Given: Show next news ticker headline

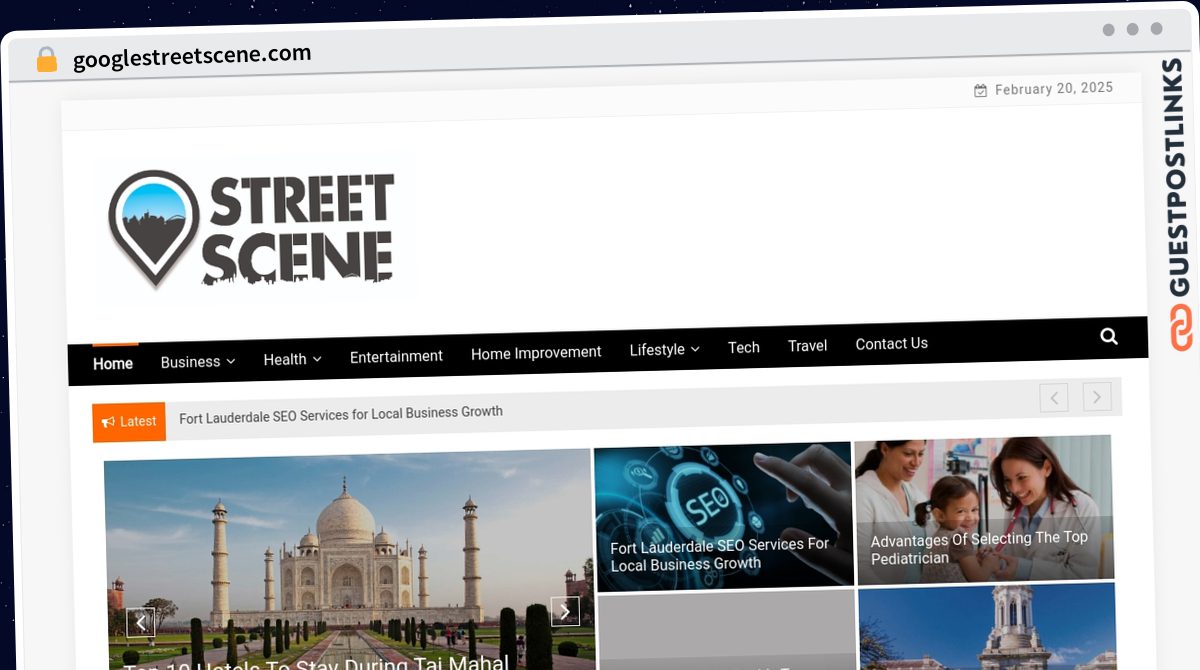Looking at the screenshot, I should coord(1097,397).
